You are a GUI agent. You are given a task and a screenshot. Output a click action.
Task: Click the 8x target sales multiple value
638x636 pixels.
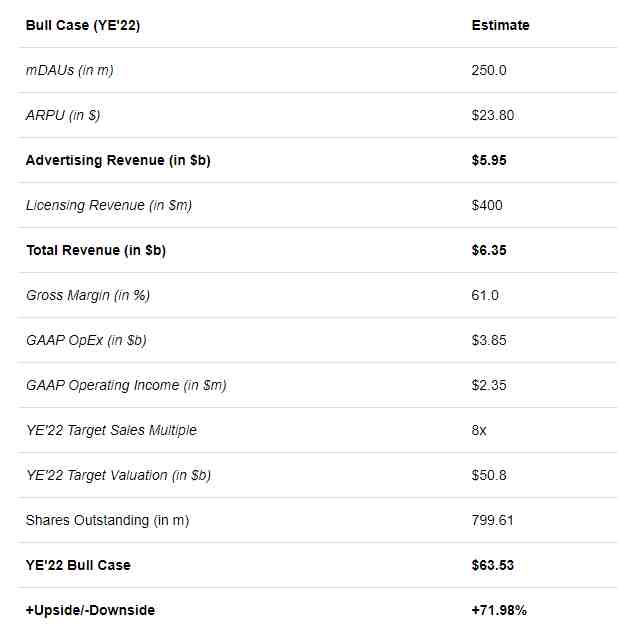click(x=479, y=430)
